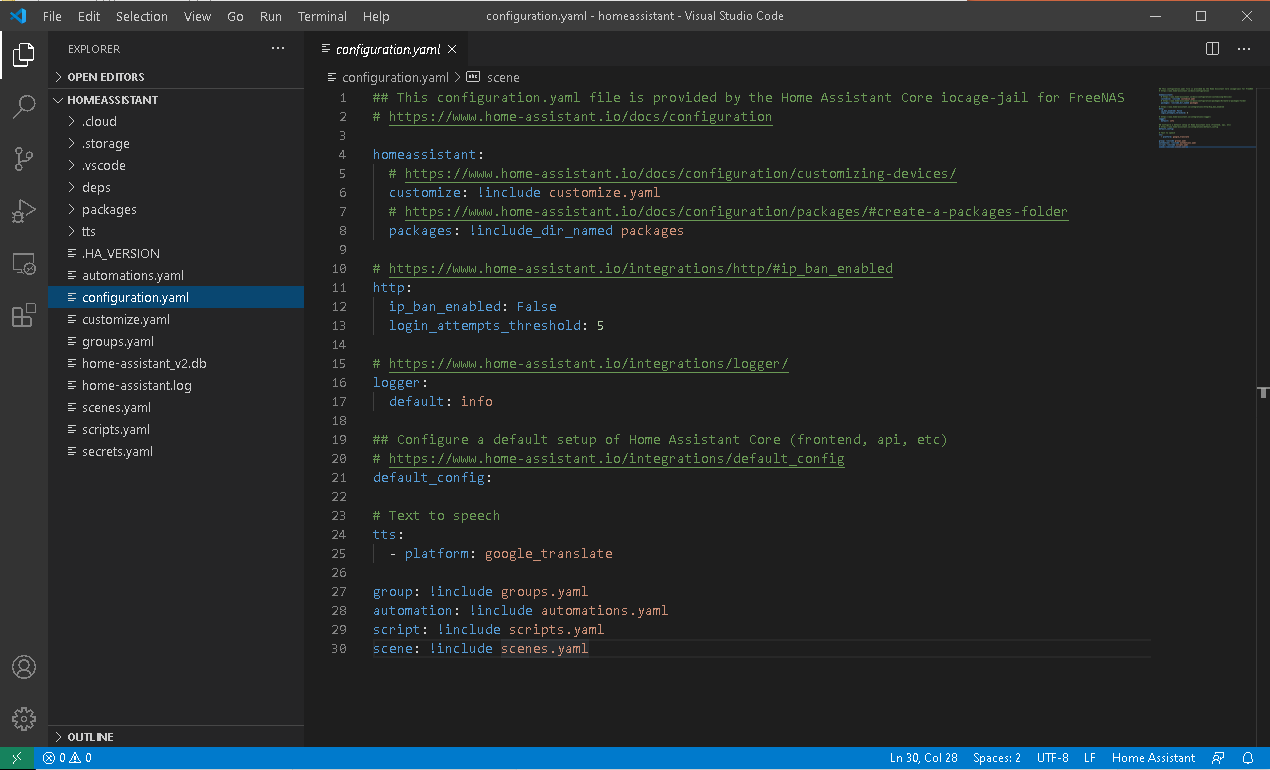Open the Explorer view in activity bar
The width and height of the screenshot is (1270, 770).
click(24, 55)
